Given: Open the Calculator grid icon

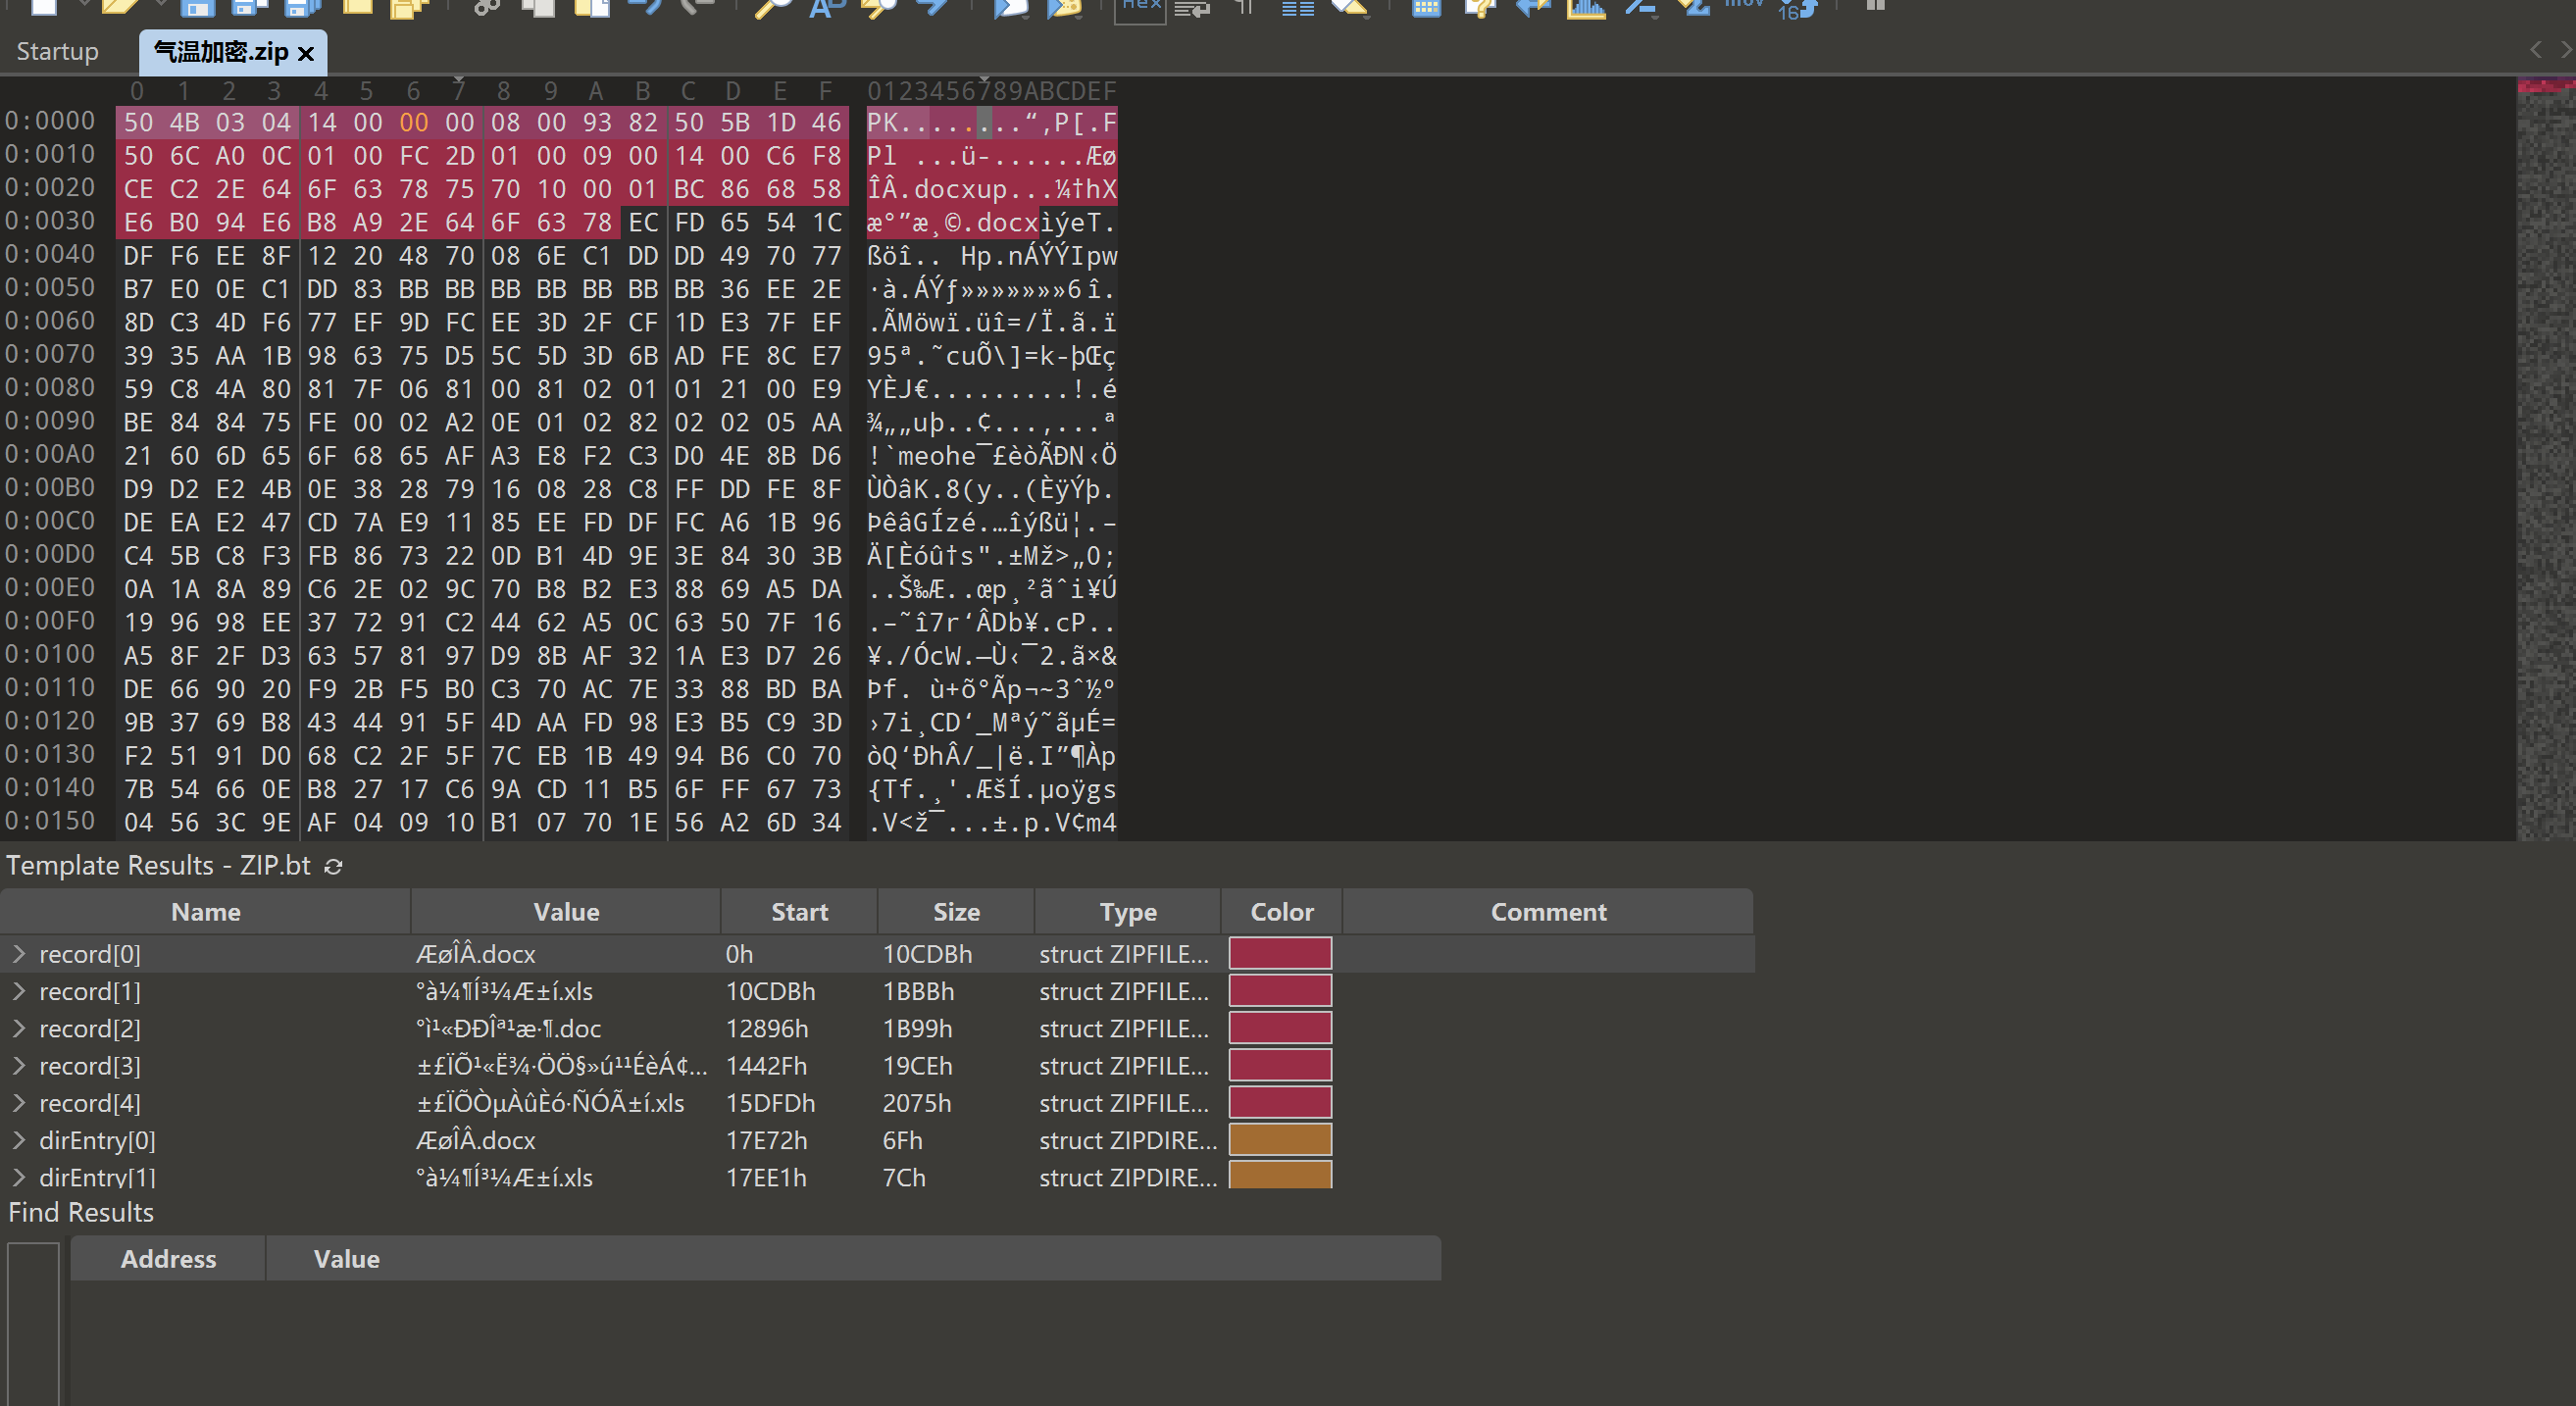Looking at the screenshot, I should click(1426, 8).
